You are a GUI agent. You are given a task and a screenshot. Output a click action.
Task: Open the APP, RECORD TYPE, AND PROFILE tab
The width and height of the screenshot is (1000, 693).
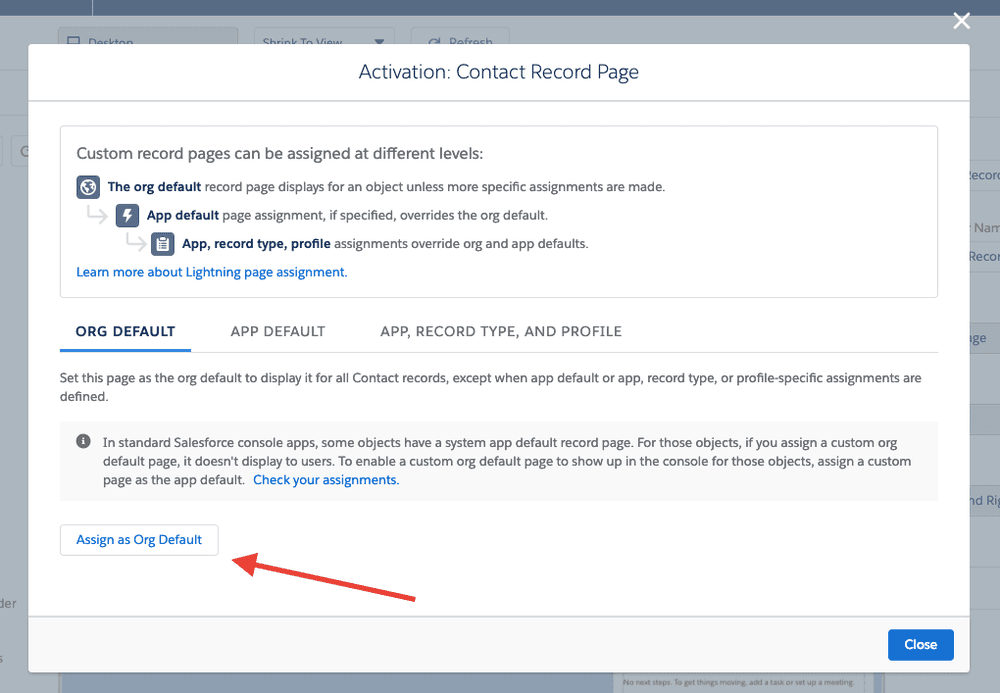click(x=500, y=331)
